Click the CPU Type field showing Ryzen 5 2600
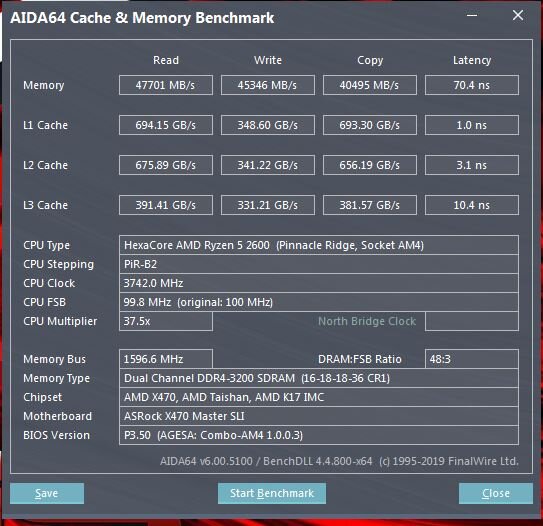The image size is (543, 526). click(319, 245)
